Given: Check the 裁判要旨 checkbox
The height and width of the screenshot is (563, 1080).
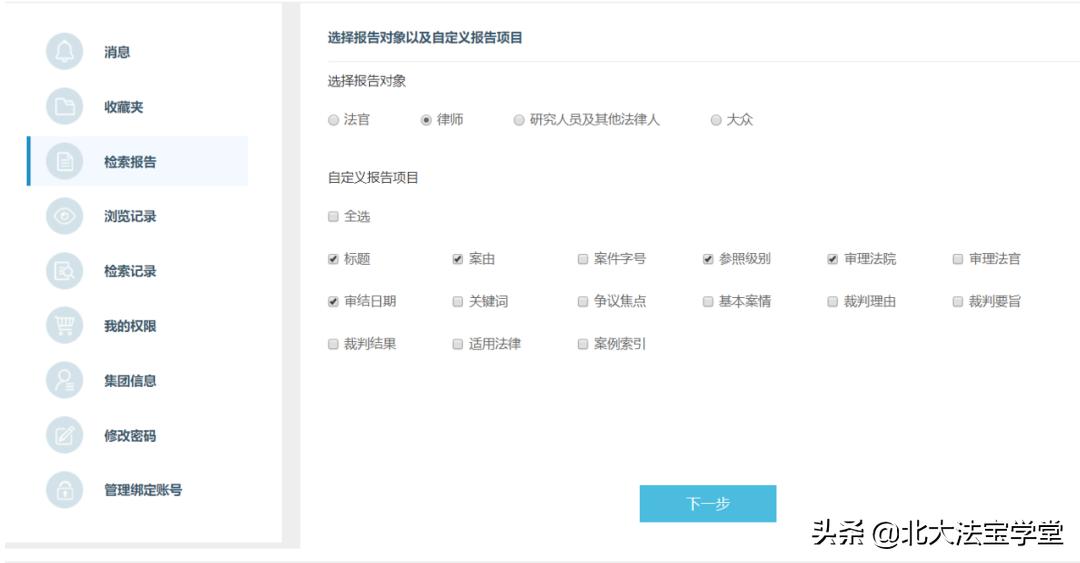Looking at the screenshot, I should [957, 301].
